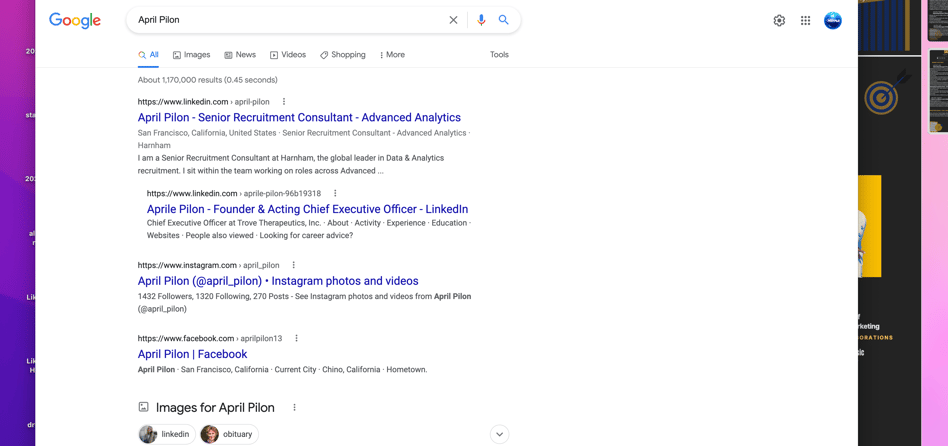Click the image icon before Images for April Pilon

click(x=143, y=407)
